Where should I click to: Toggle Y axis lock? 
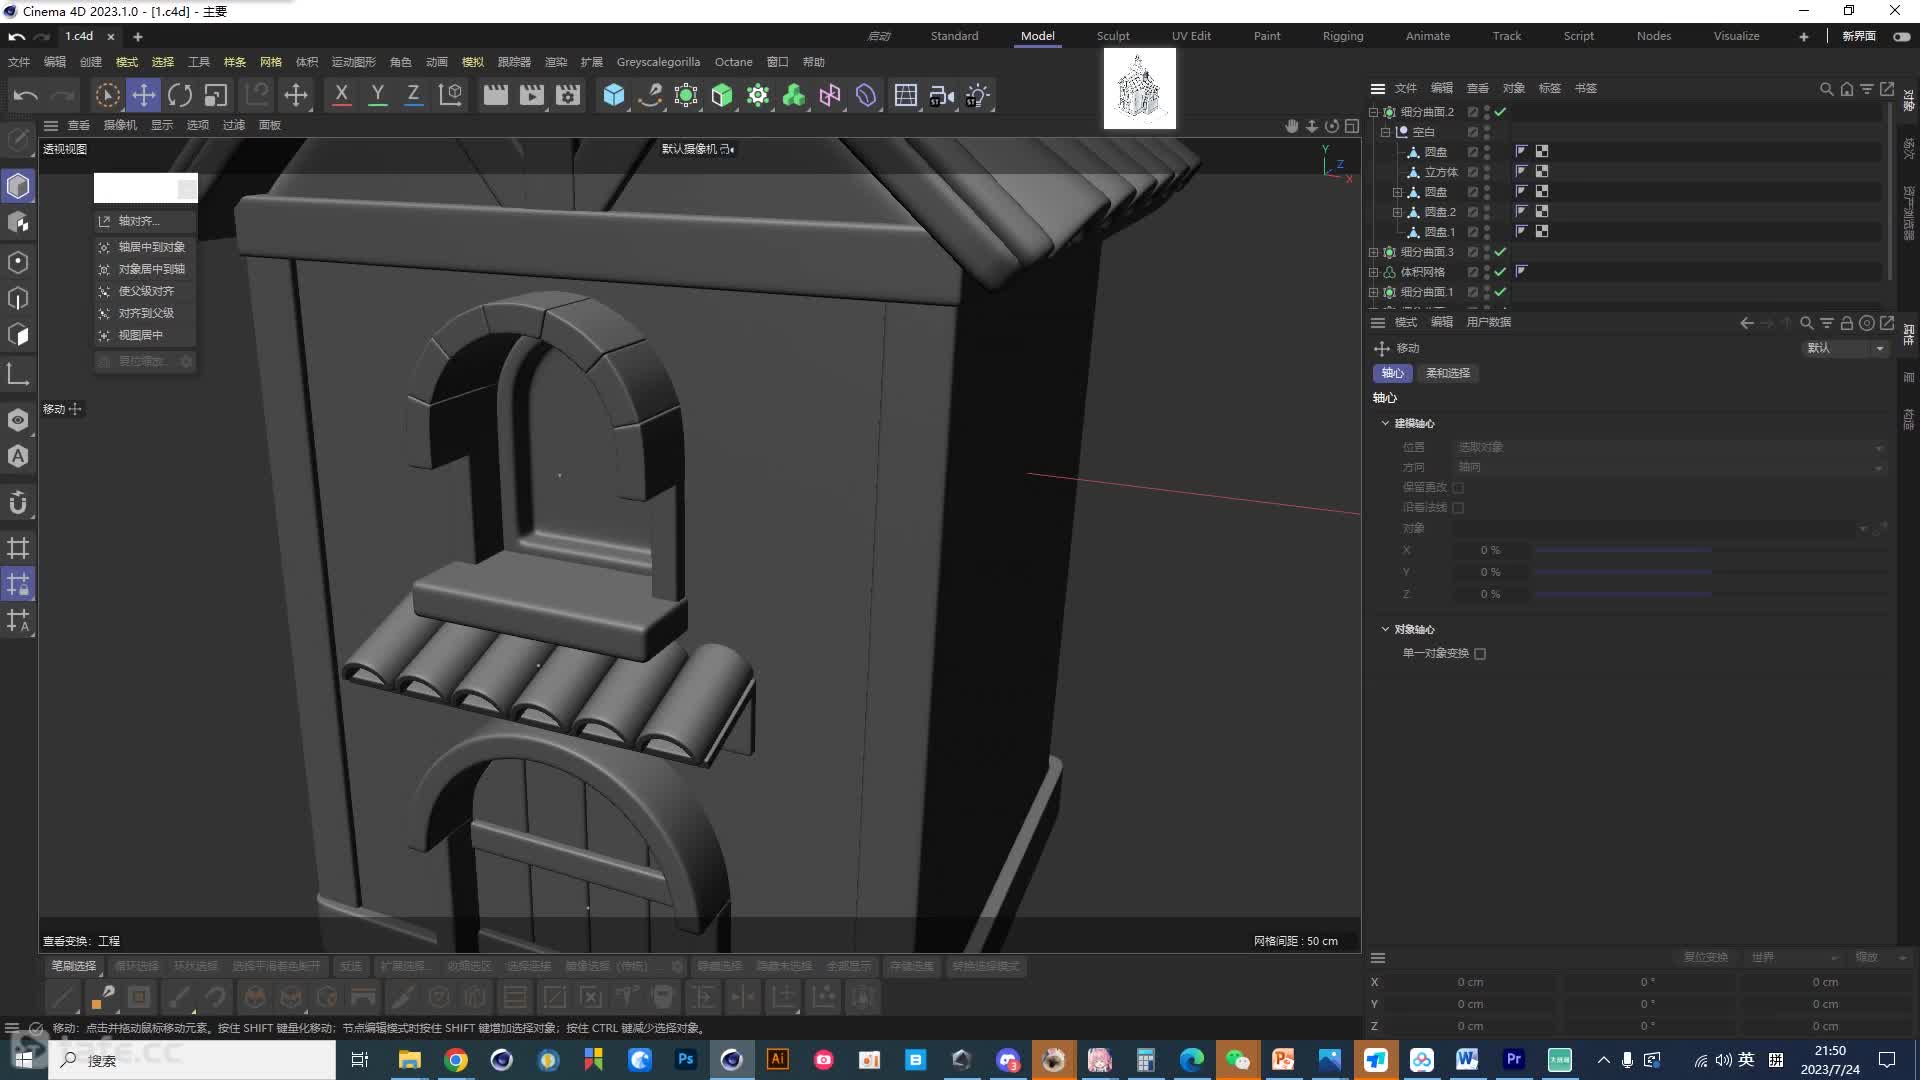coord(377,95)
